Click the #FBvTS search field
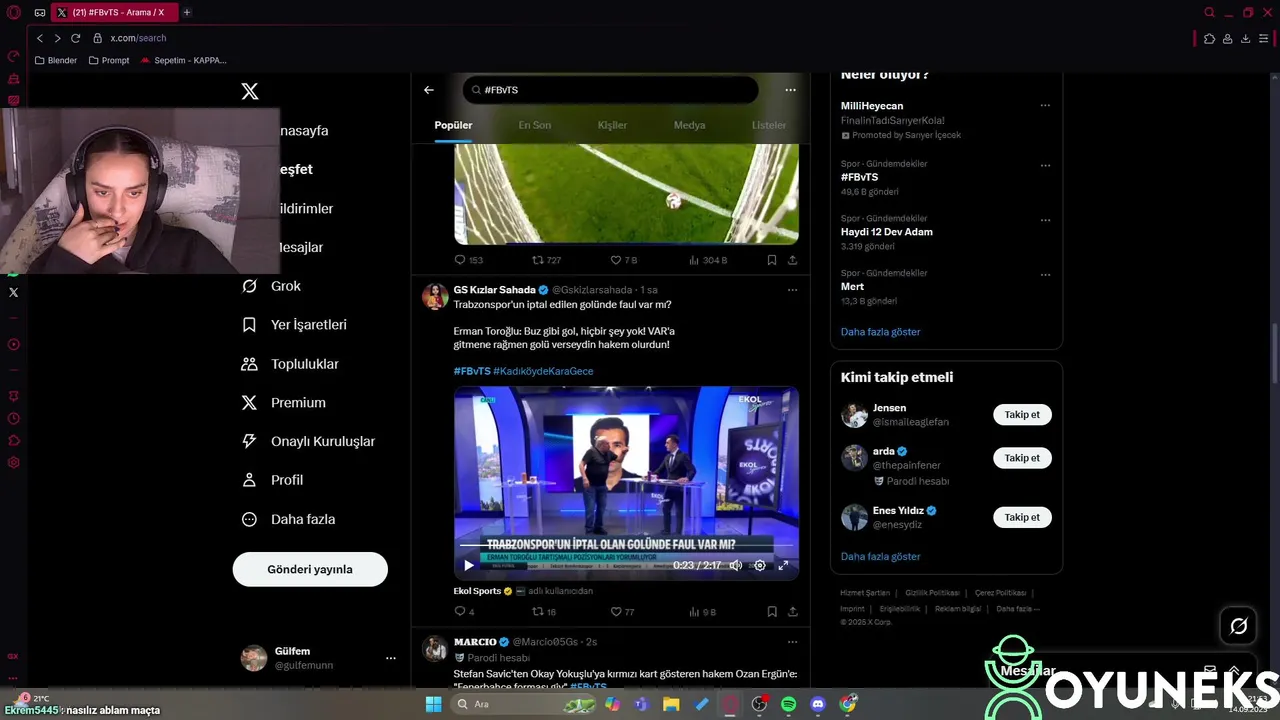Screen dimensions: 1280x720 [610, 90]
